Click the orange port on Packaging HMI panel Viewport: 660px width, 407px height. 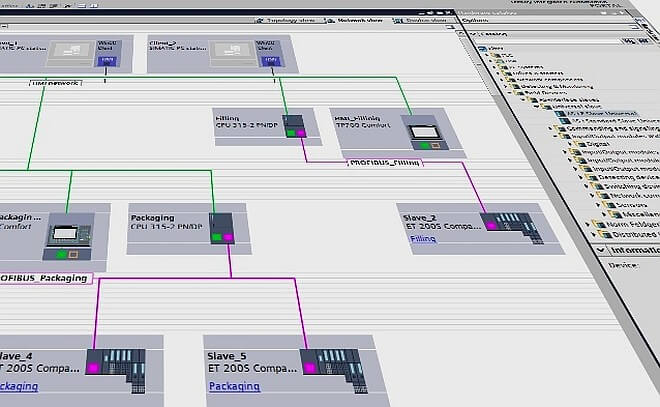[x=73, y=255]
